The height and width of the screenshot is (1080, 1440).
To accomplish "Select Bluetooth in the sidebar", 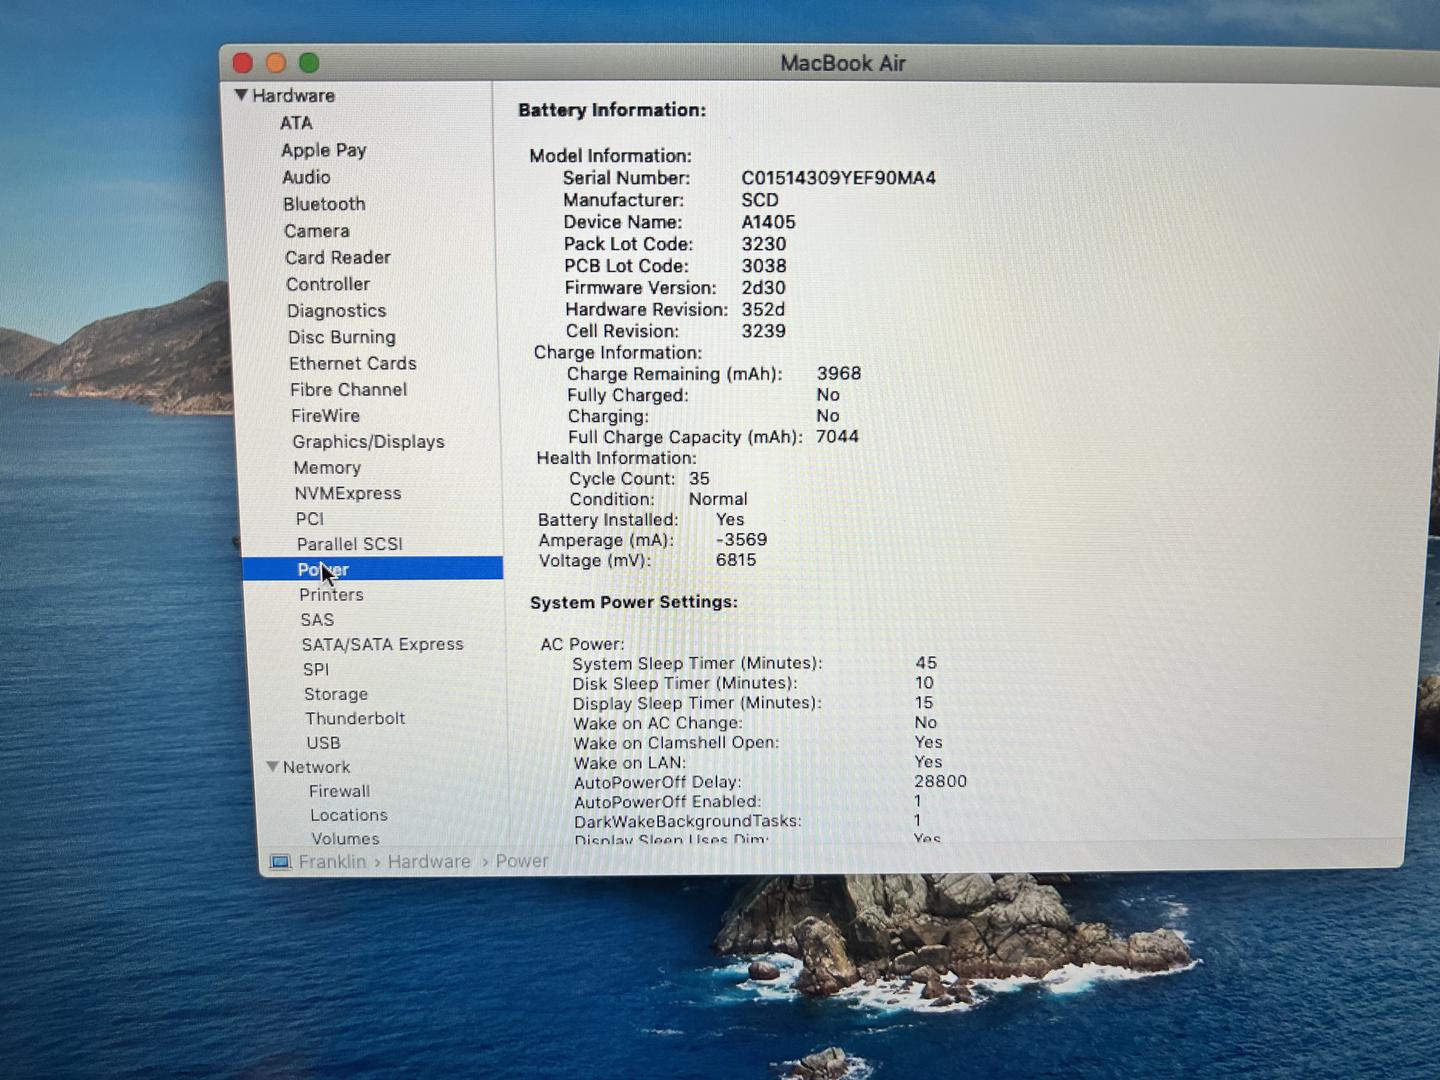I will 324,204.
